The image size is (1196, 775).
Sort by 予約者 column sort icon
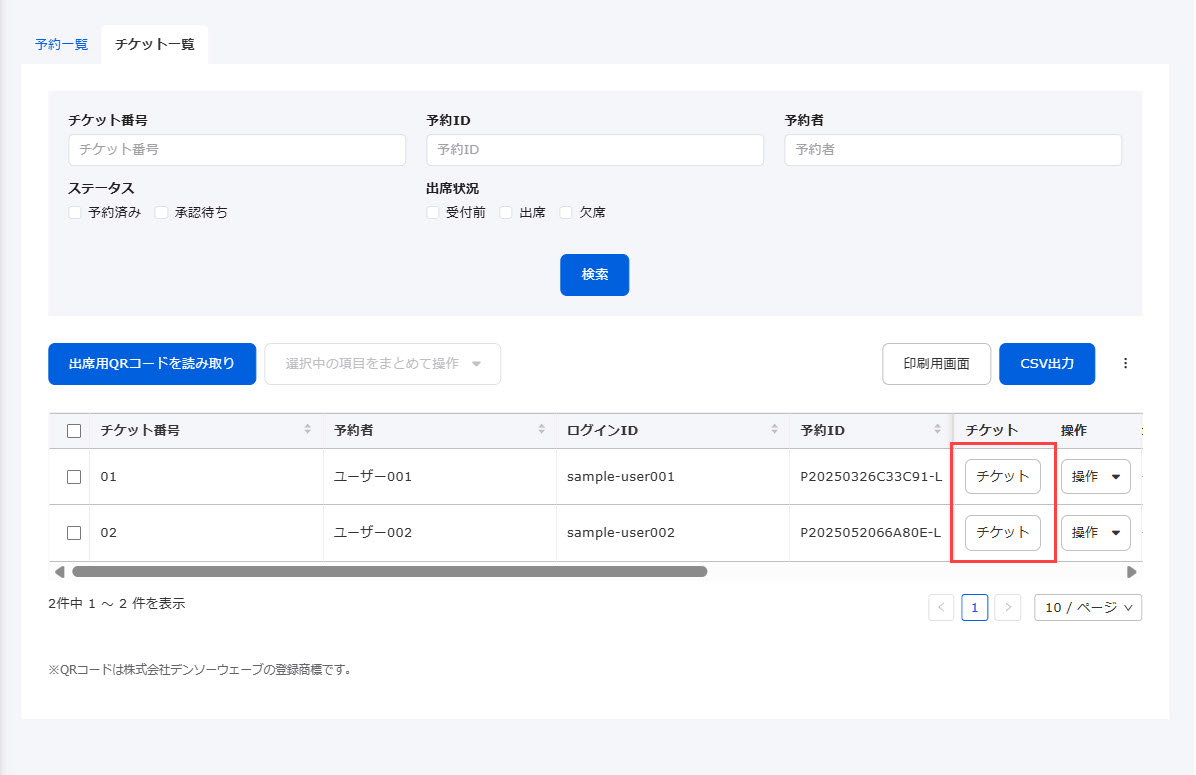tap(540, 430)
